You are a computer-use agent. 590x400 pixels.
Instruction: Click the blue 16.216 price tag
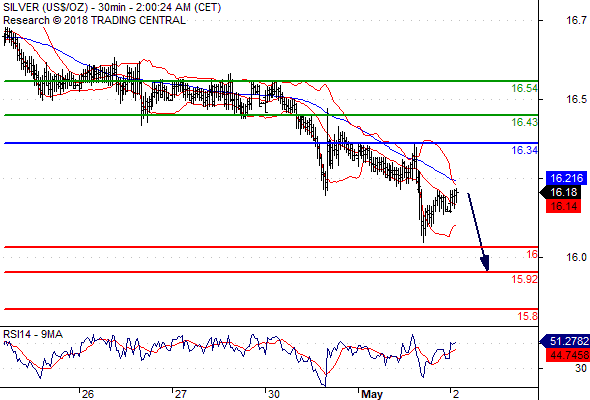point(567,178)
